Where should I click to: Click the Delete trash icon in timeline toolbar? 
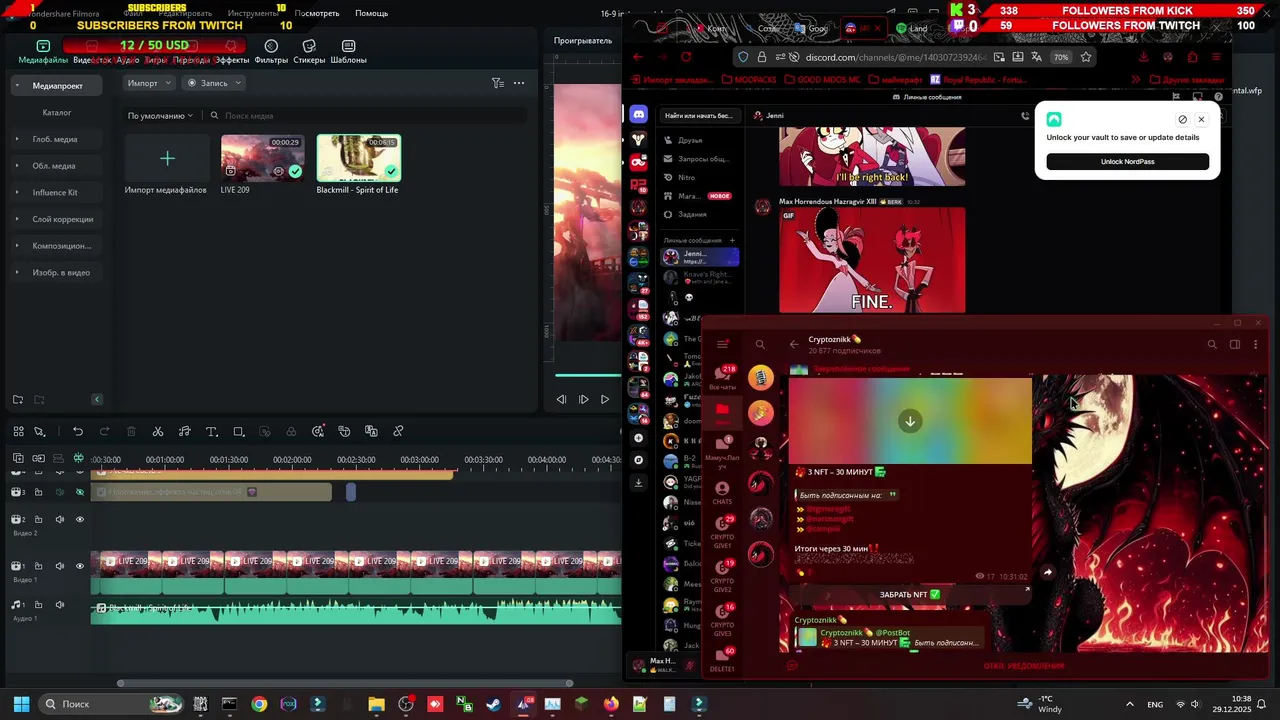tap(131, 432)
